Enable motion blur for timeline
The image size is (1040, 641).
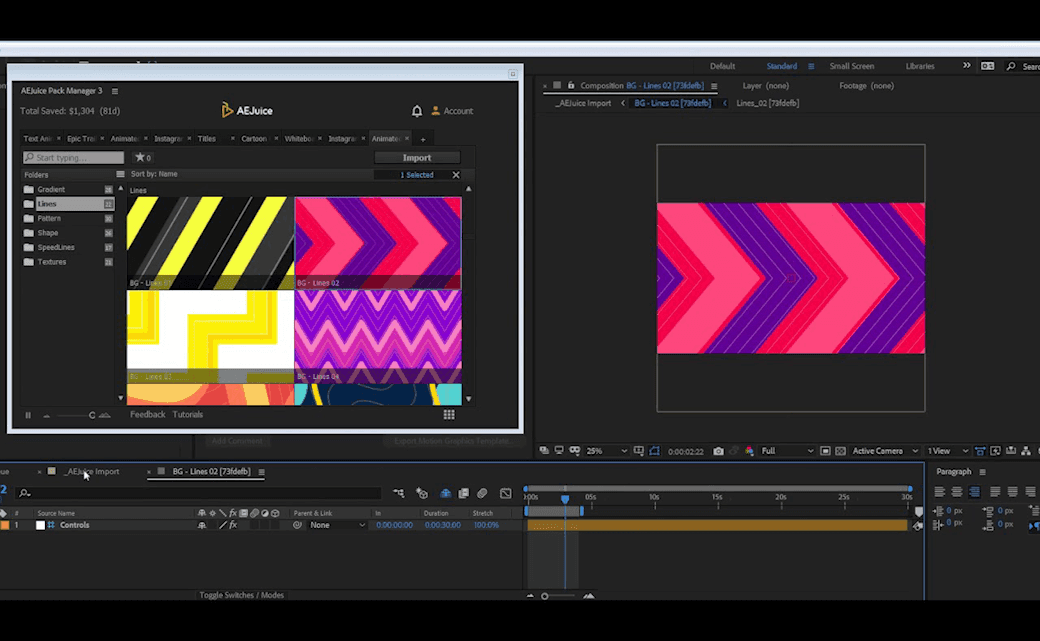[482, 493]
